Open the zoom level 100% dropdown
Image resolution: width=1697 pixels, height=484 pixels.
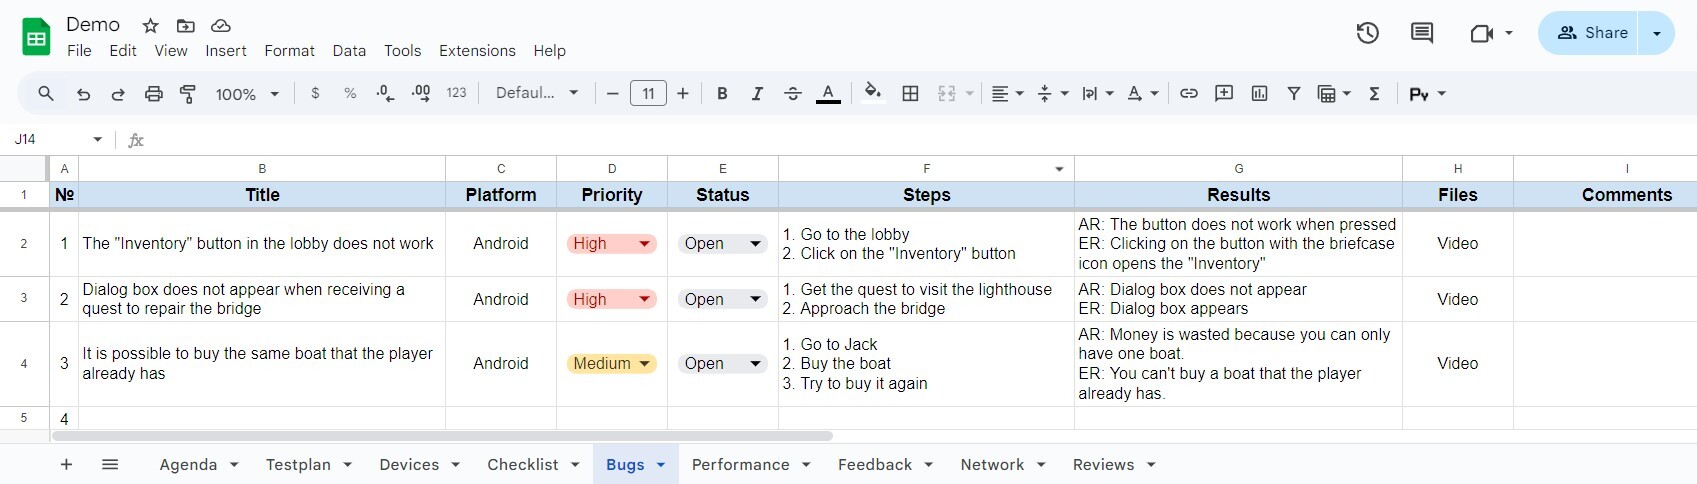click(x=247, y=94)
